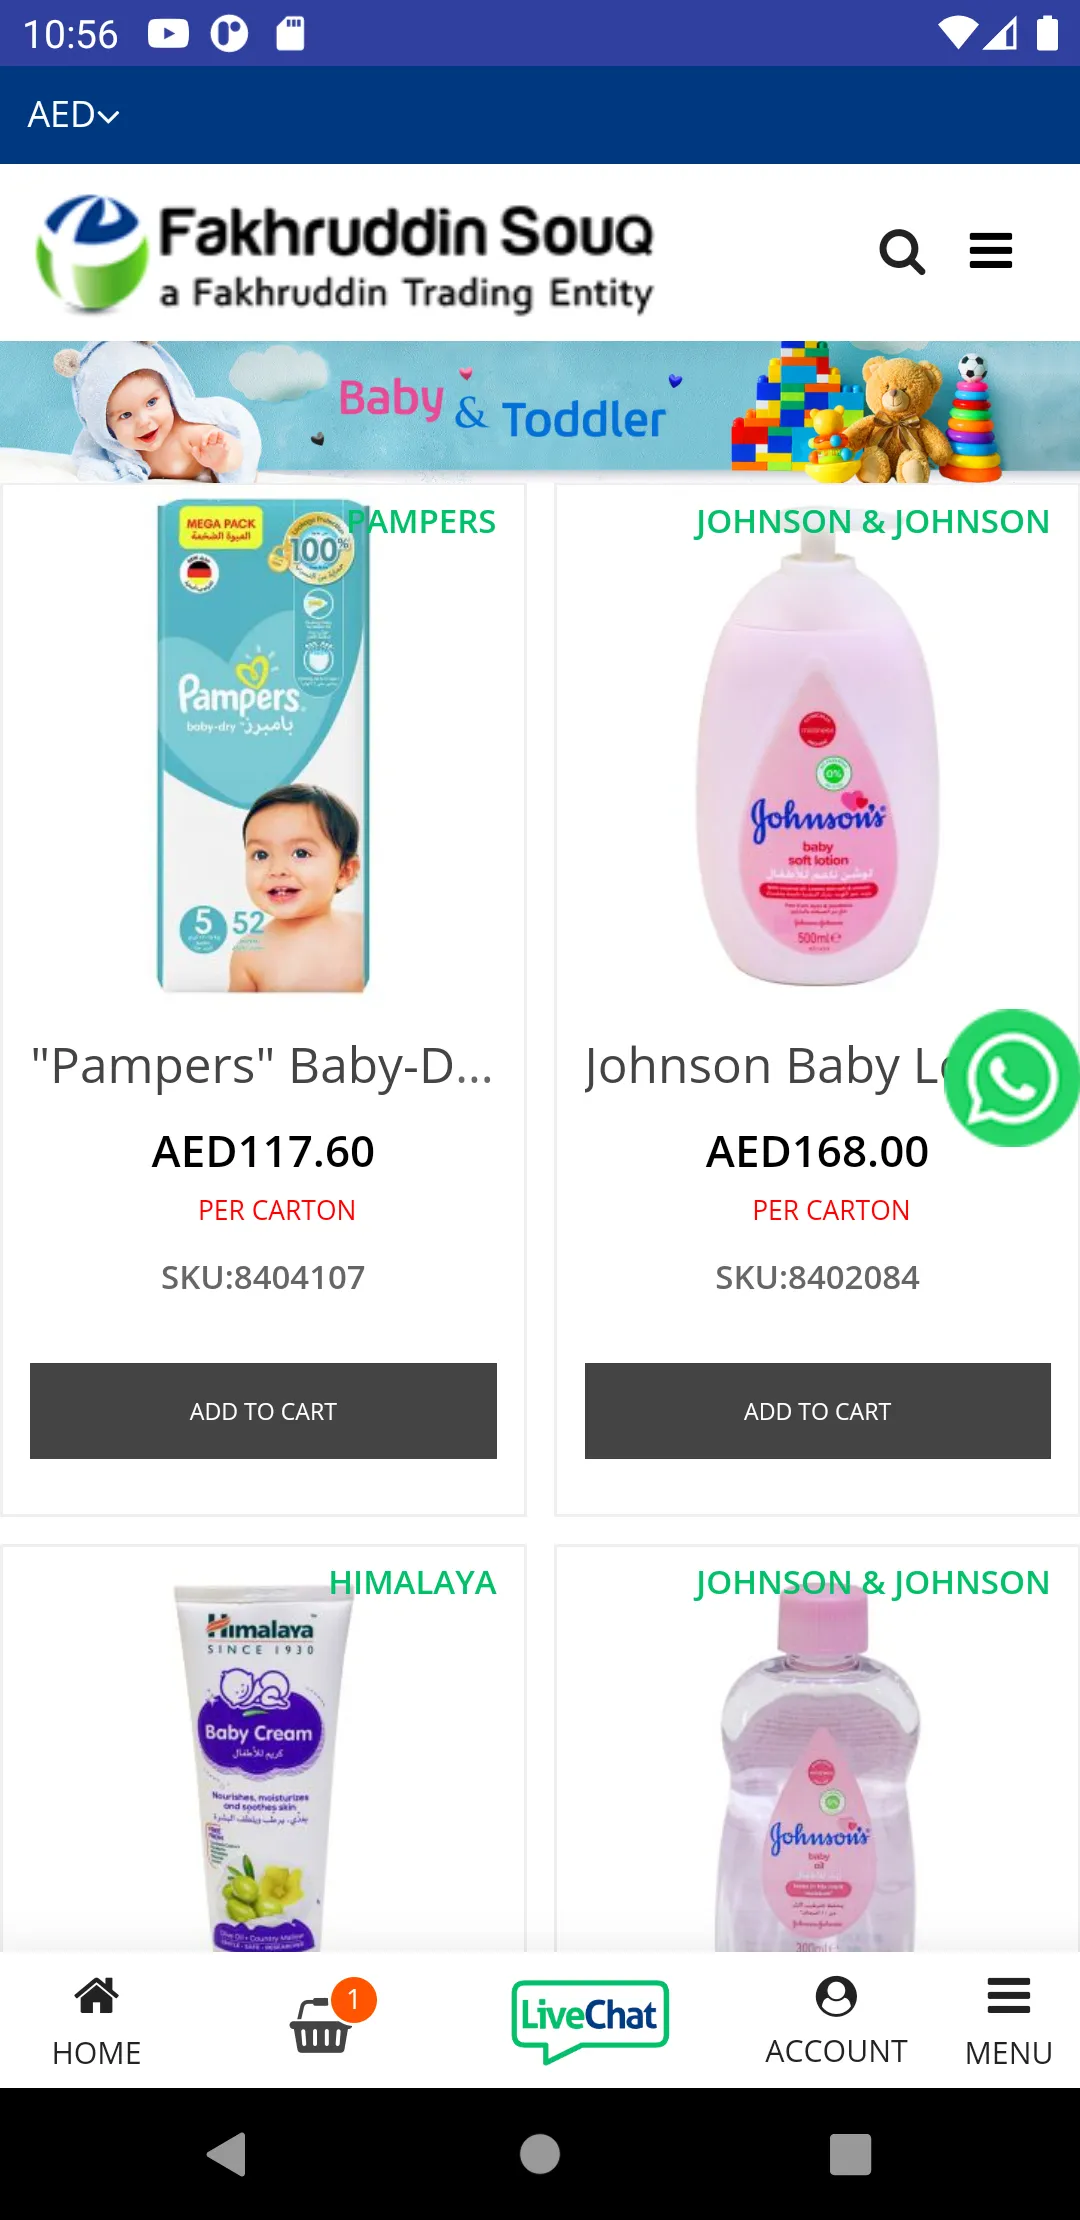Open the bottom bar Menu tab
Screen dimensions: 1080x2220
[x=1008, y=2022]
